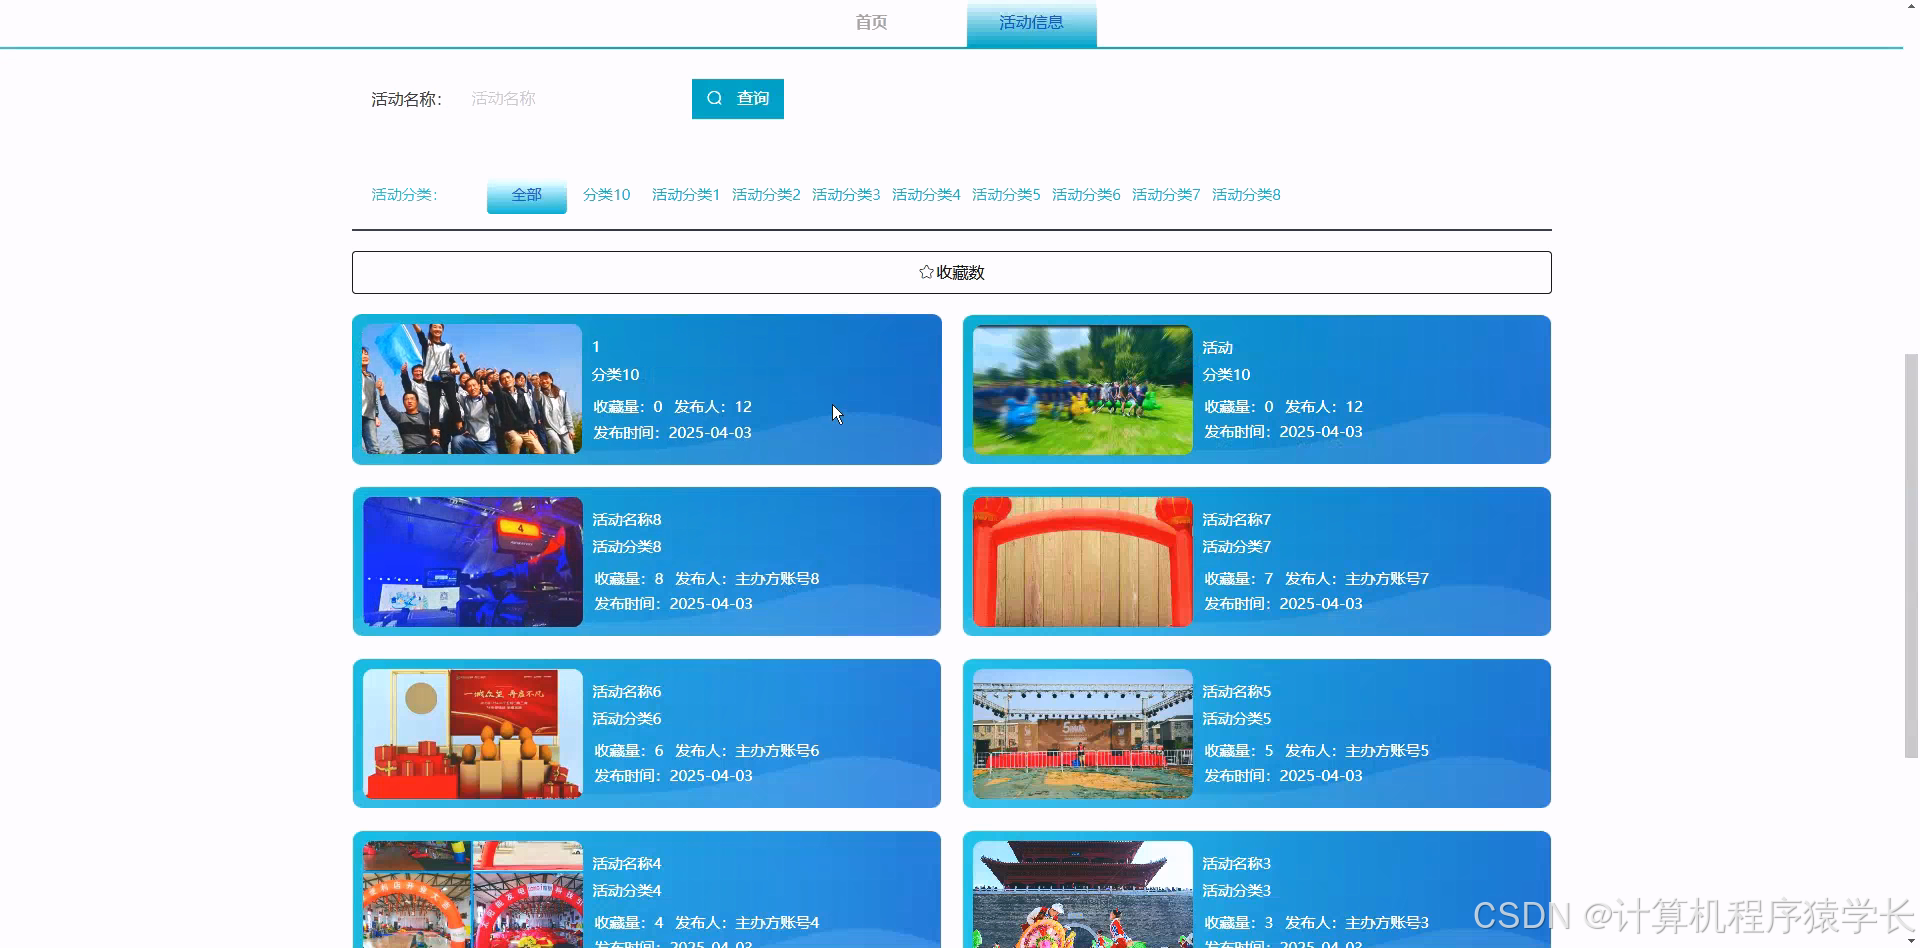Image resolution: width=1920 pixels, height=948 pixels.
Task: Select the 活动分类1 filter link
Action: click(685, 194)
